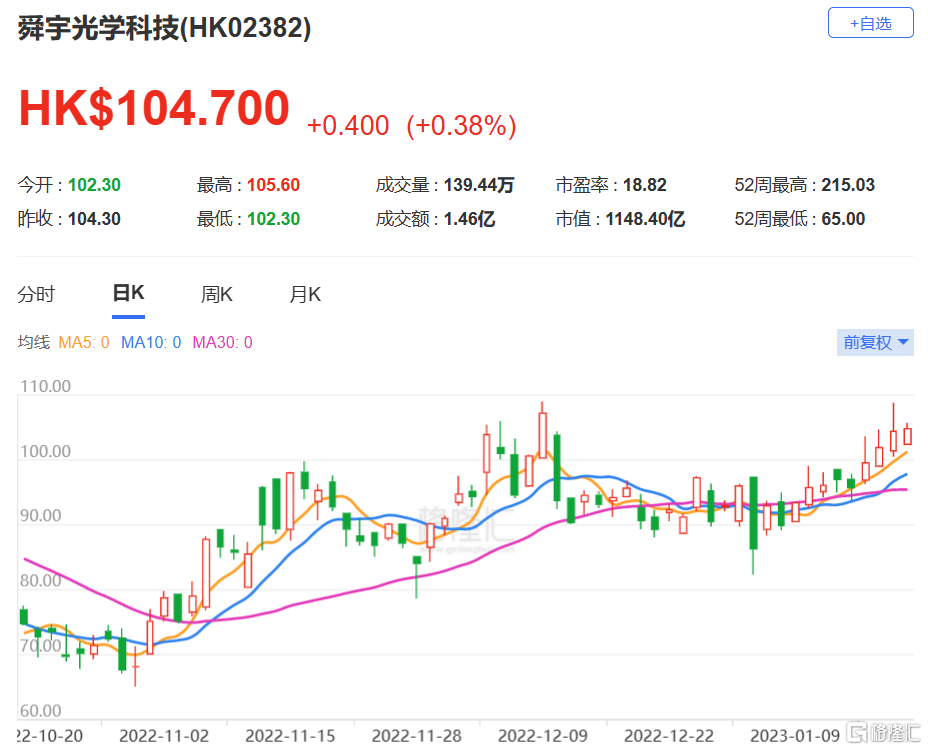
Task: Click the HK$104.700 current price
Action: click(154, 108)
